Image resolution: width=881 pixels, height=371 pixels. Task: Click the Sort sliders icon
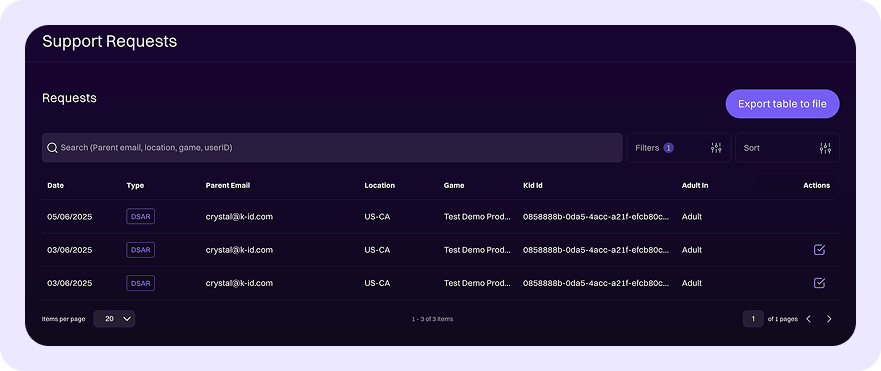tap(825, 148)
